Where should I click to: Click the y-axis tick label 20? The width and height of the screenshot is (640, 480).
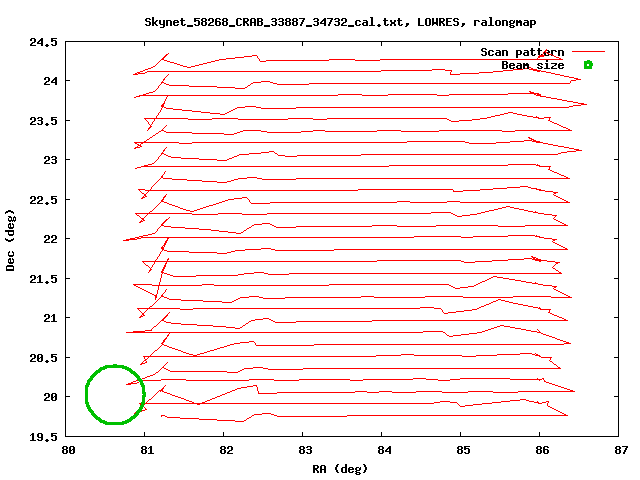click(x=51, y=397)
